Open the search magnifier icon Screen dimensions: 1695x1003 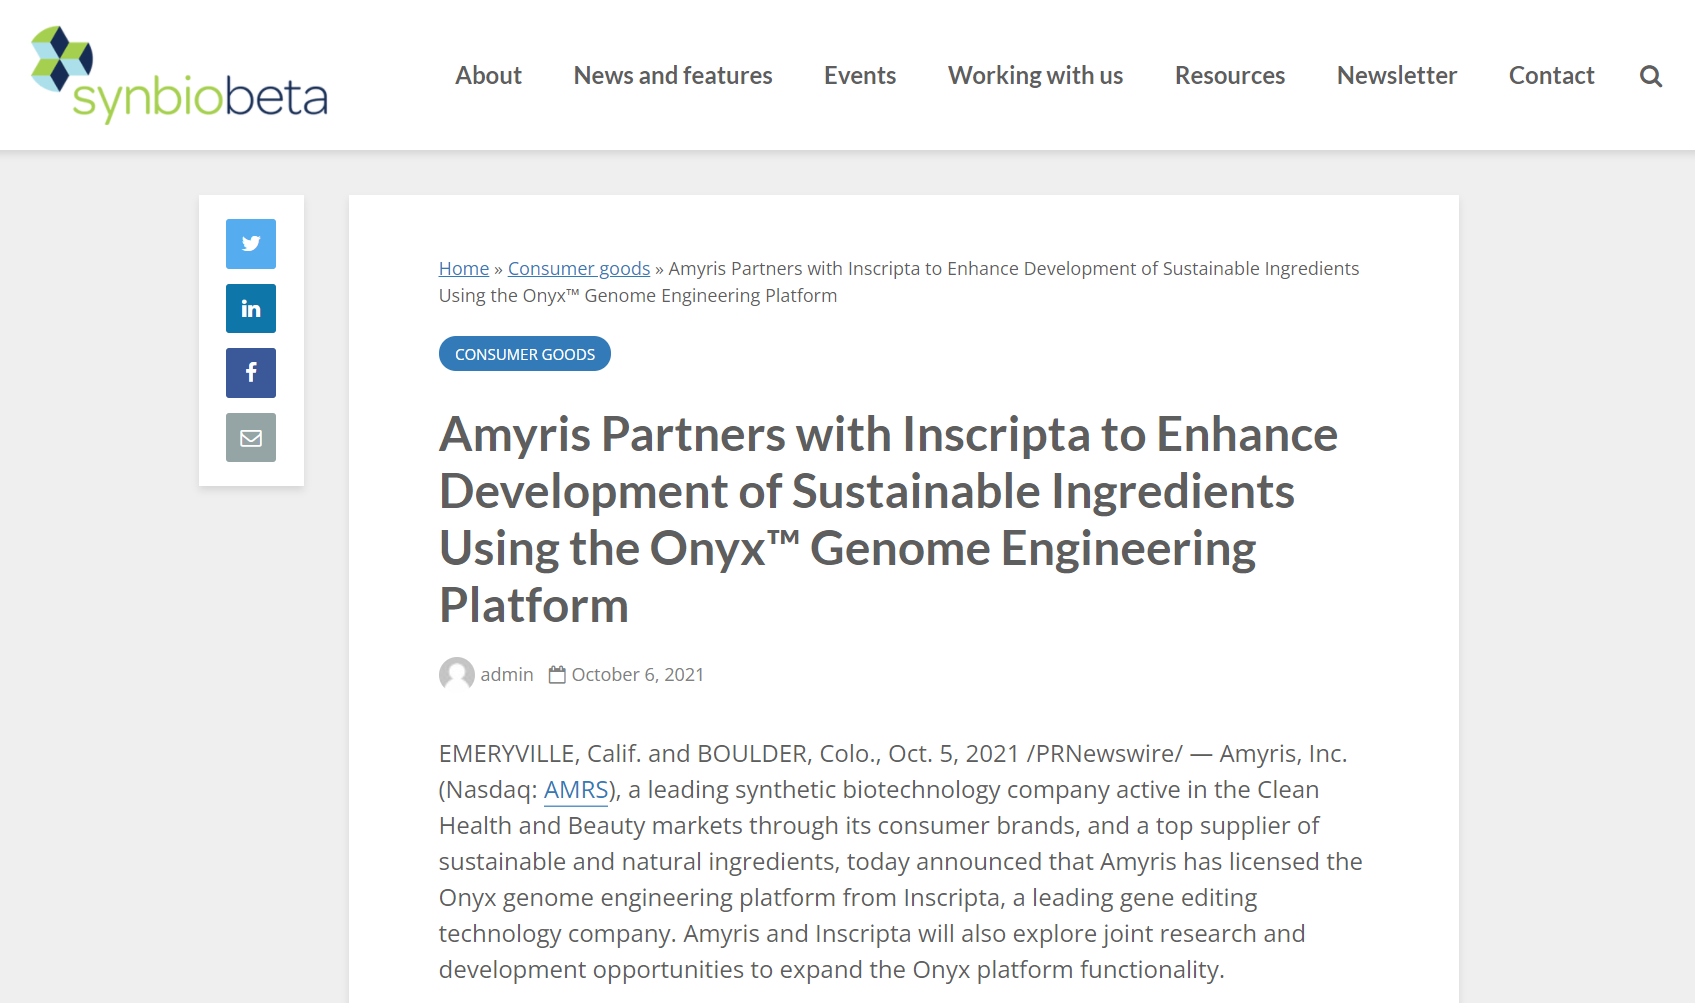tap(1651, 76)
